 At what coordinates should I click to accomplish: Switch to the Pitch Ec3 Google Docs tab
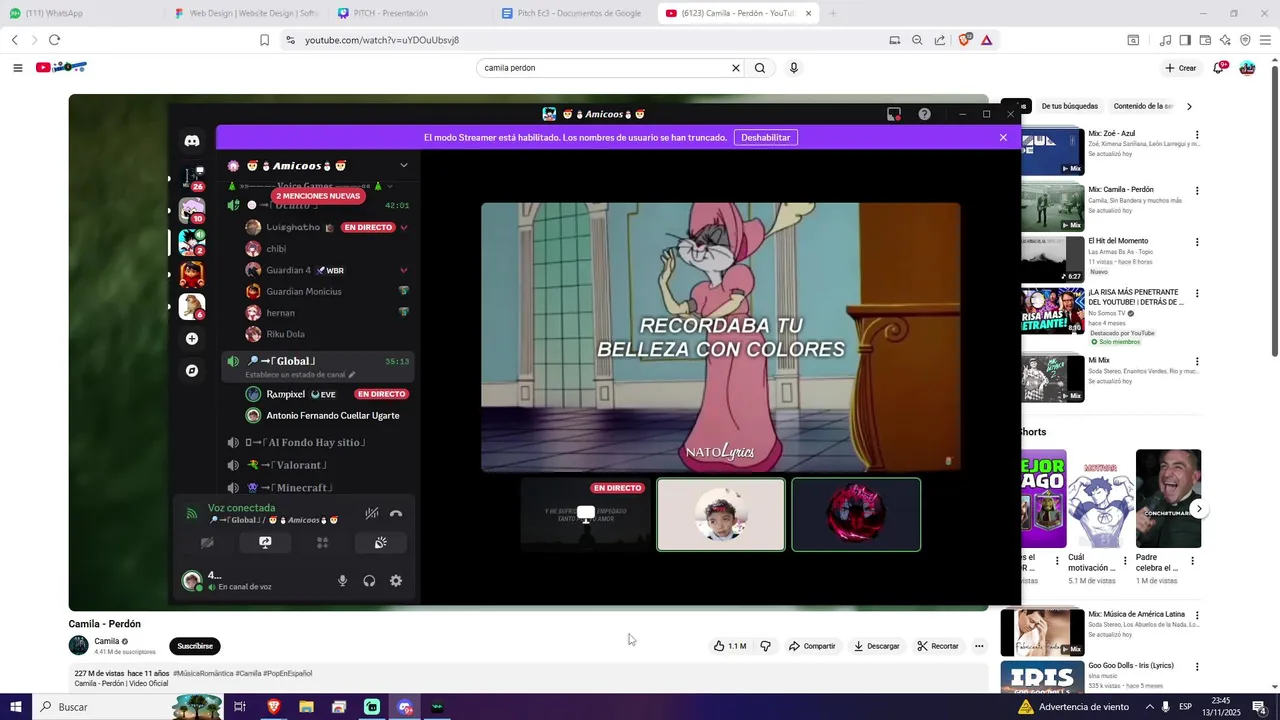pyautogui.click(x=574, y=13)
